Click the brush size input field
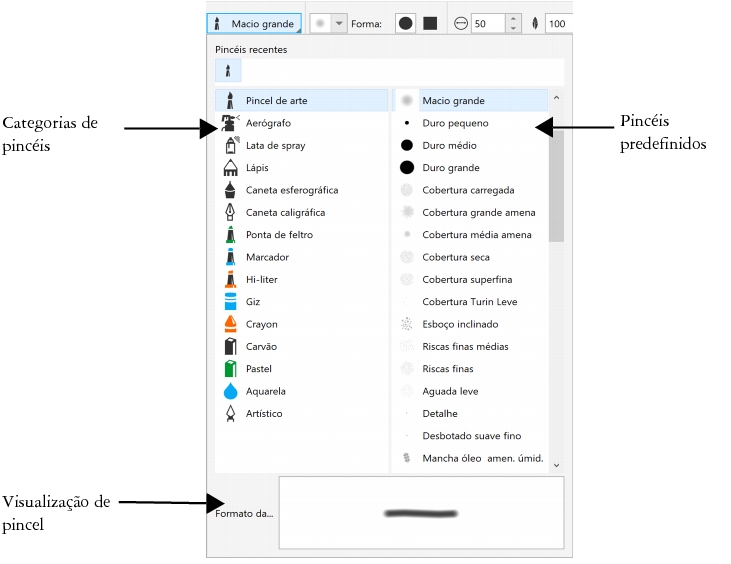This screenshot has width=731, height=564. click(487, 23)
